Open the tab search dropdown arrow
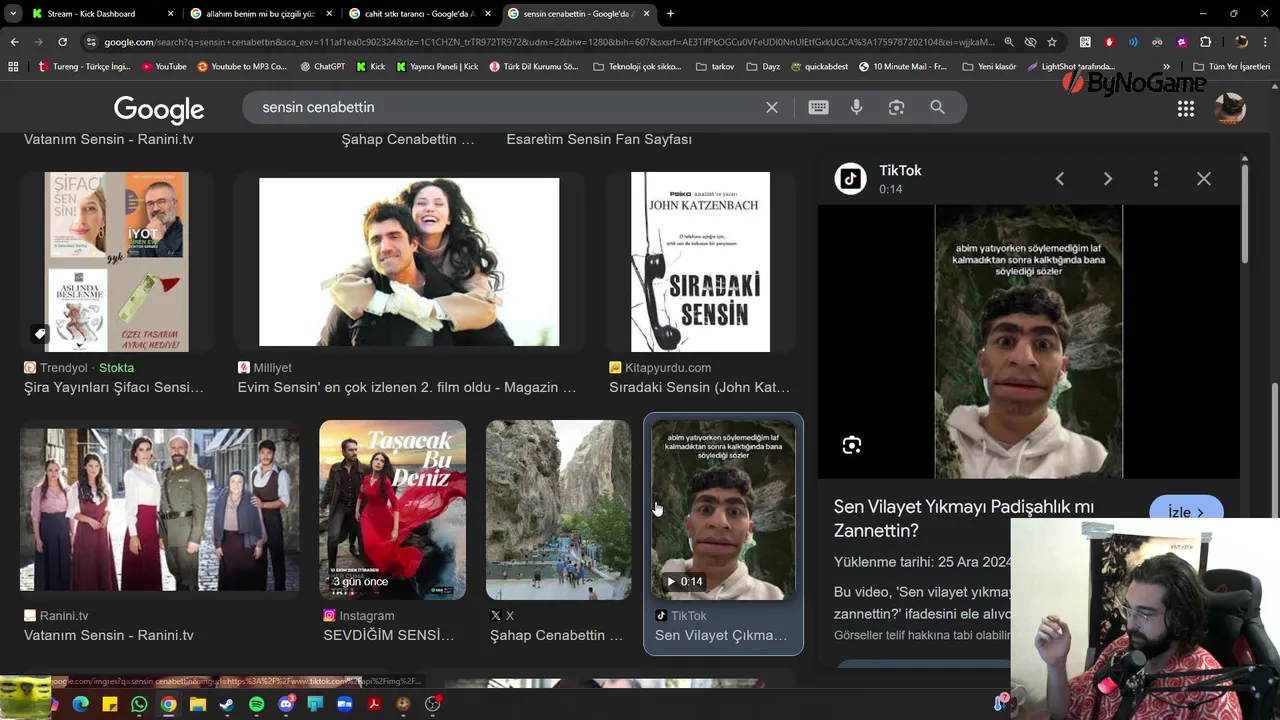 point(13,14)
